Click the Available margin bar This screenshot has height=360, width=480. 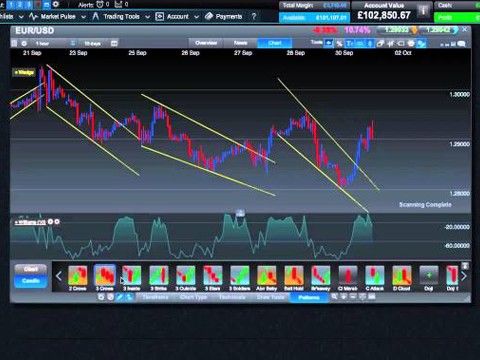(x=314, y=17)
